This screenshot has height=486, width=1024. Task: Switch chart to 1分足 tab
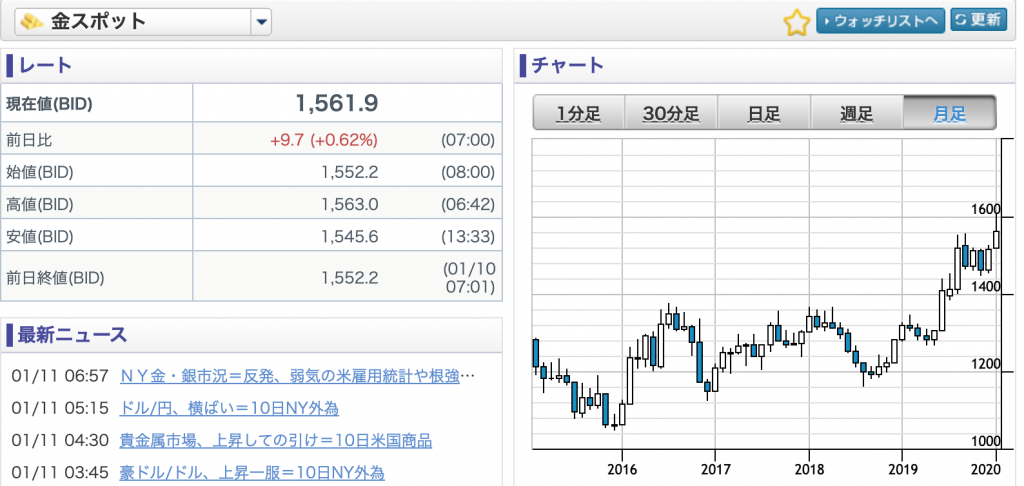(579, 113)
